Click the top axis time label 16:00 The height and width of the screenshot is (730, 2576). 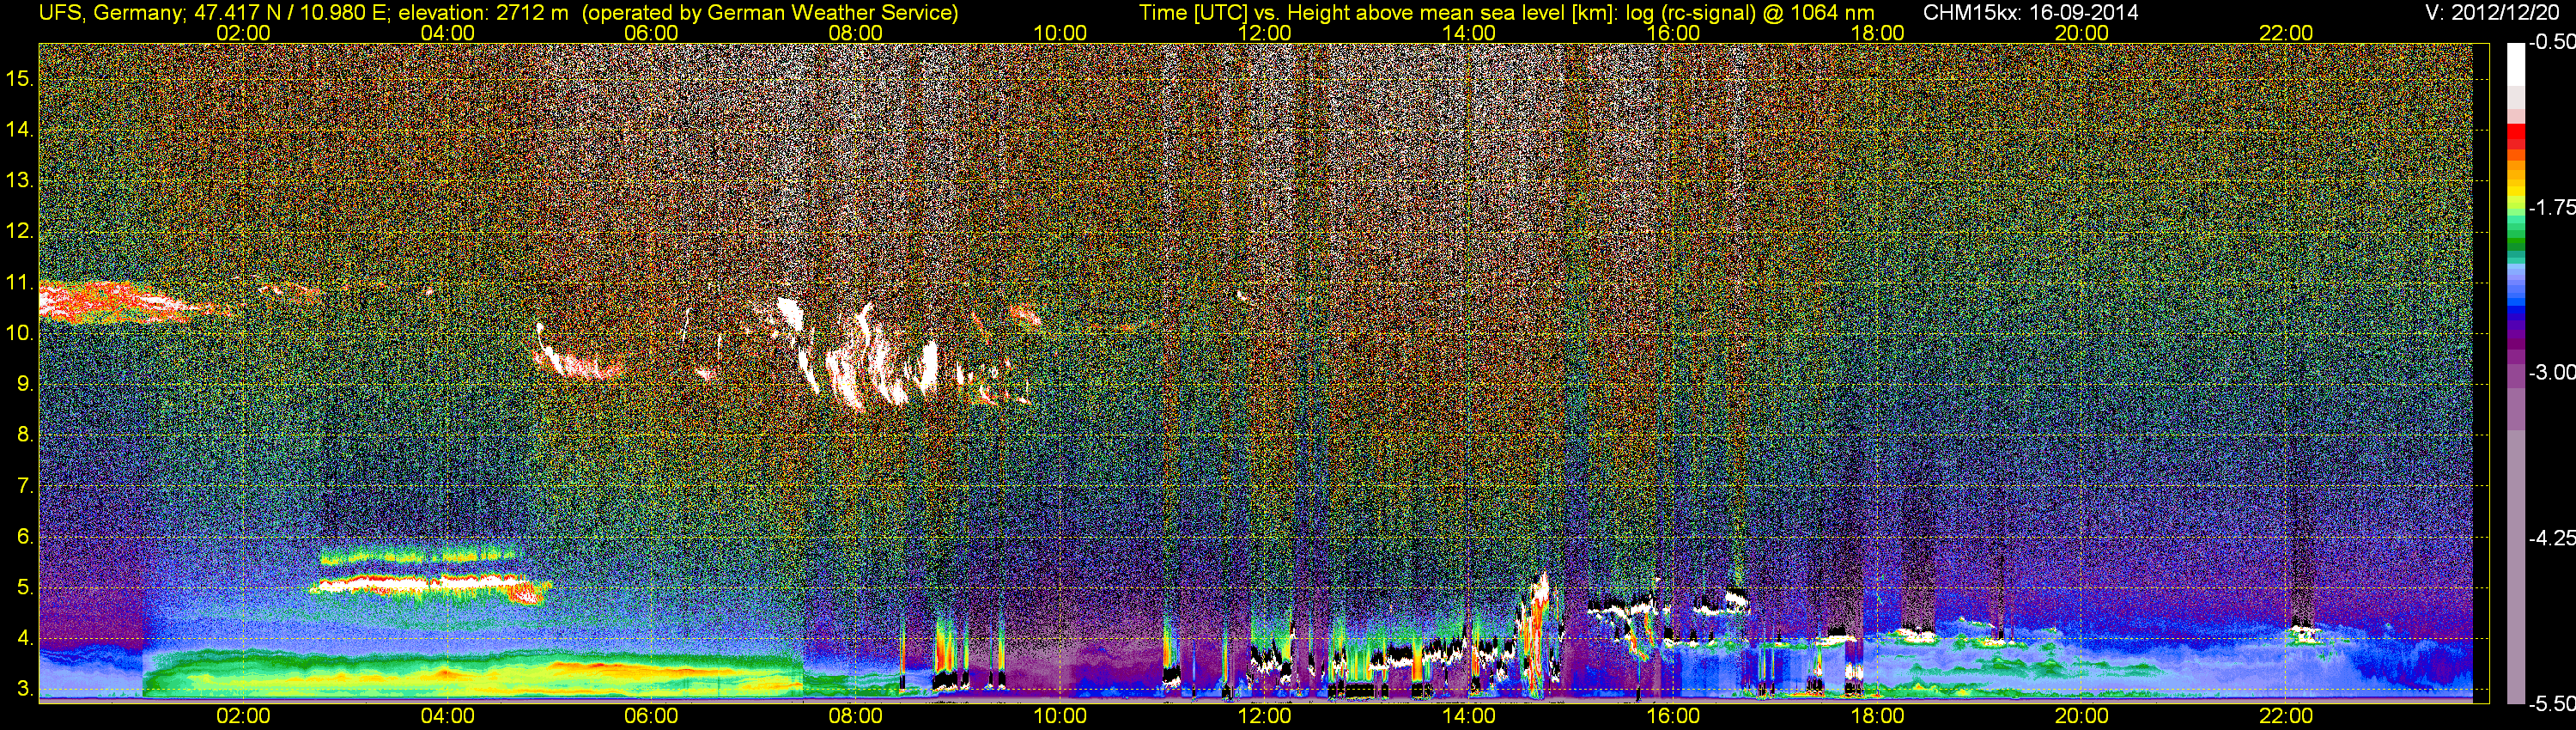coord(1673,33)
